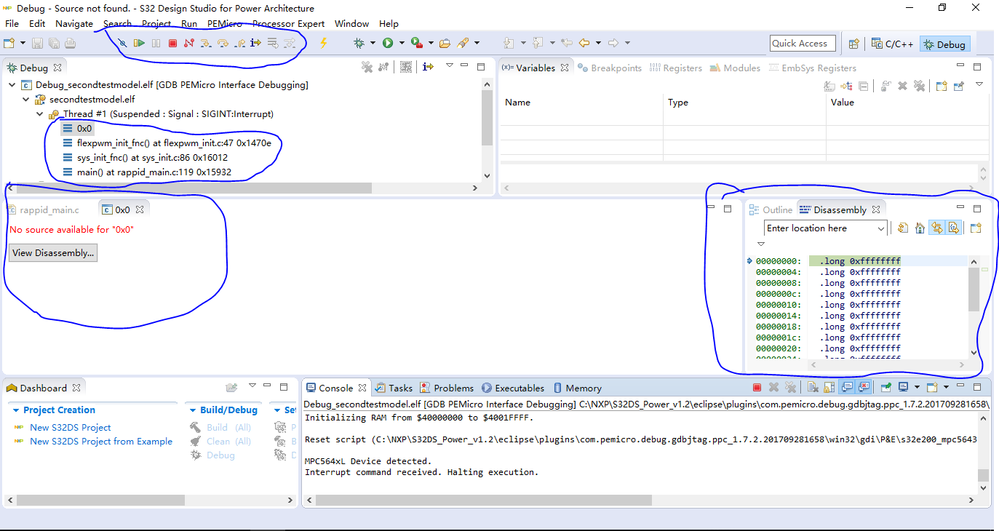Open the Navigate menu
Image resolution: width=999 pixels, height=531 pixels.
(74, 24)
